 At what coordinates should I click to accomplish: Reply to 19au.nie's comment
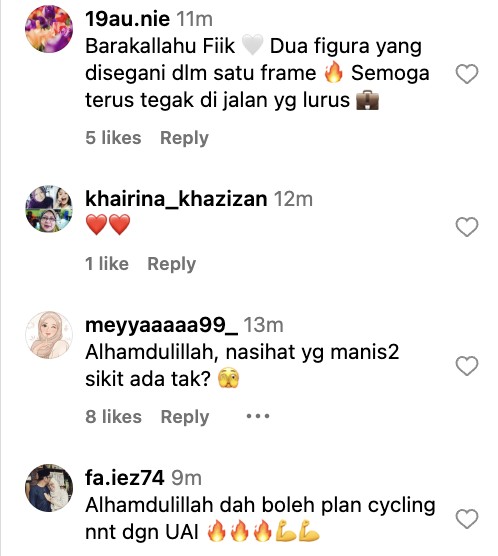(184, 138)
